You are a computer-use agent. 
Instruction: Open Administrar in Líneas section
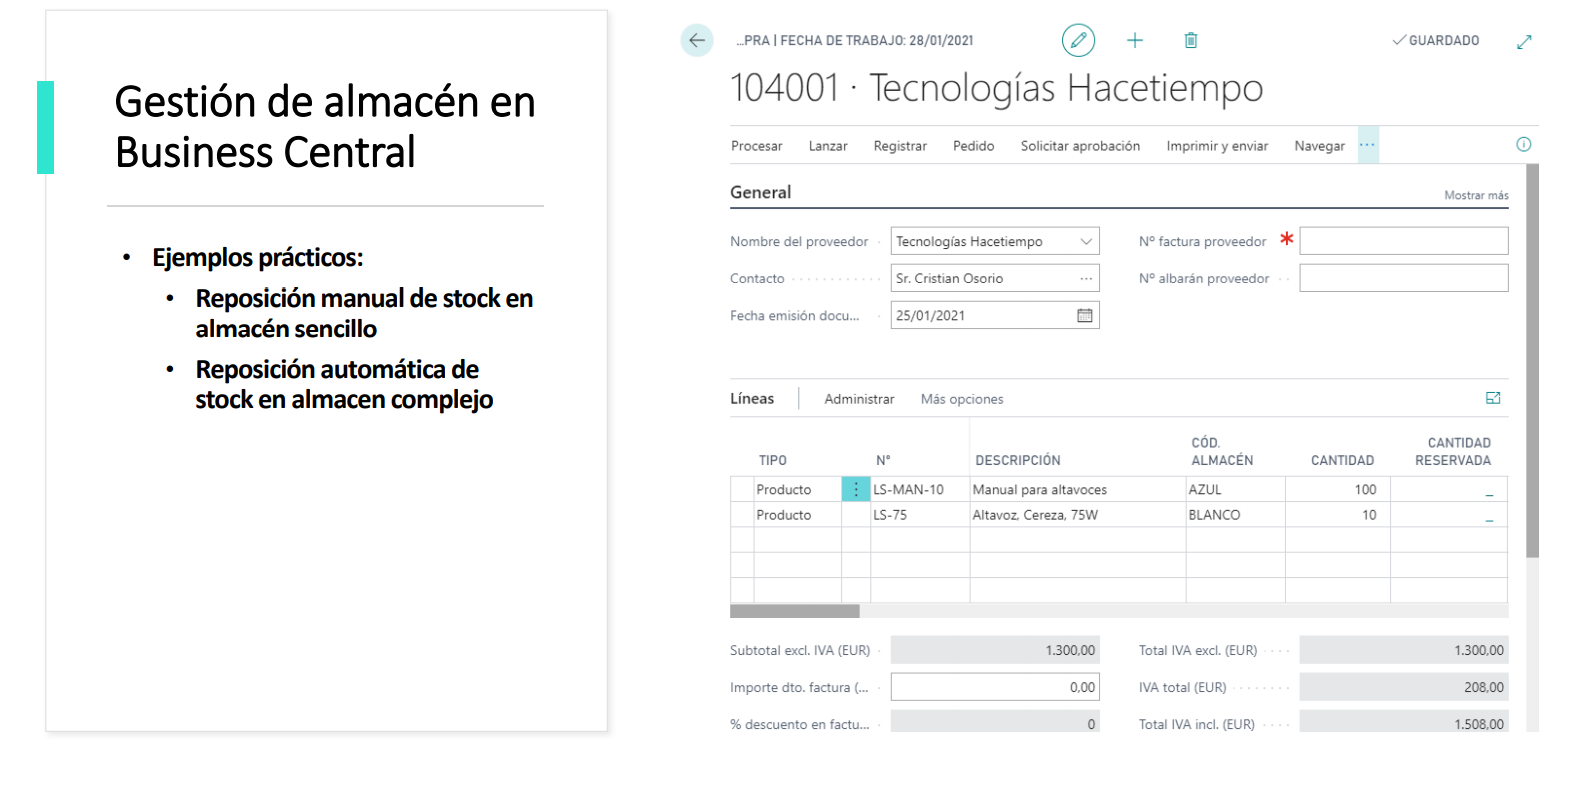coord(859,399)
